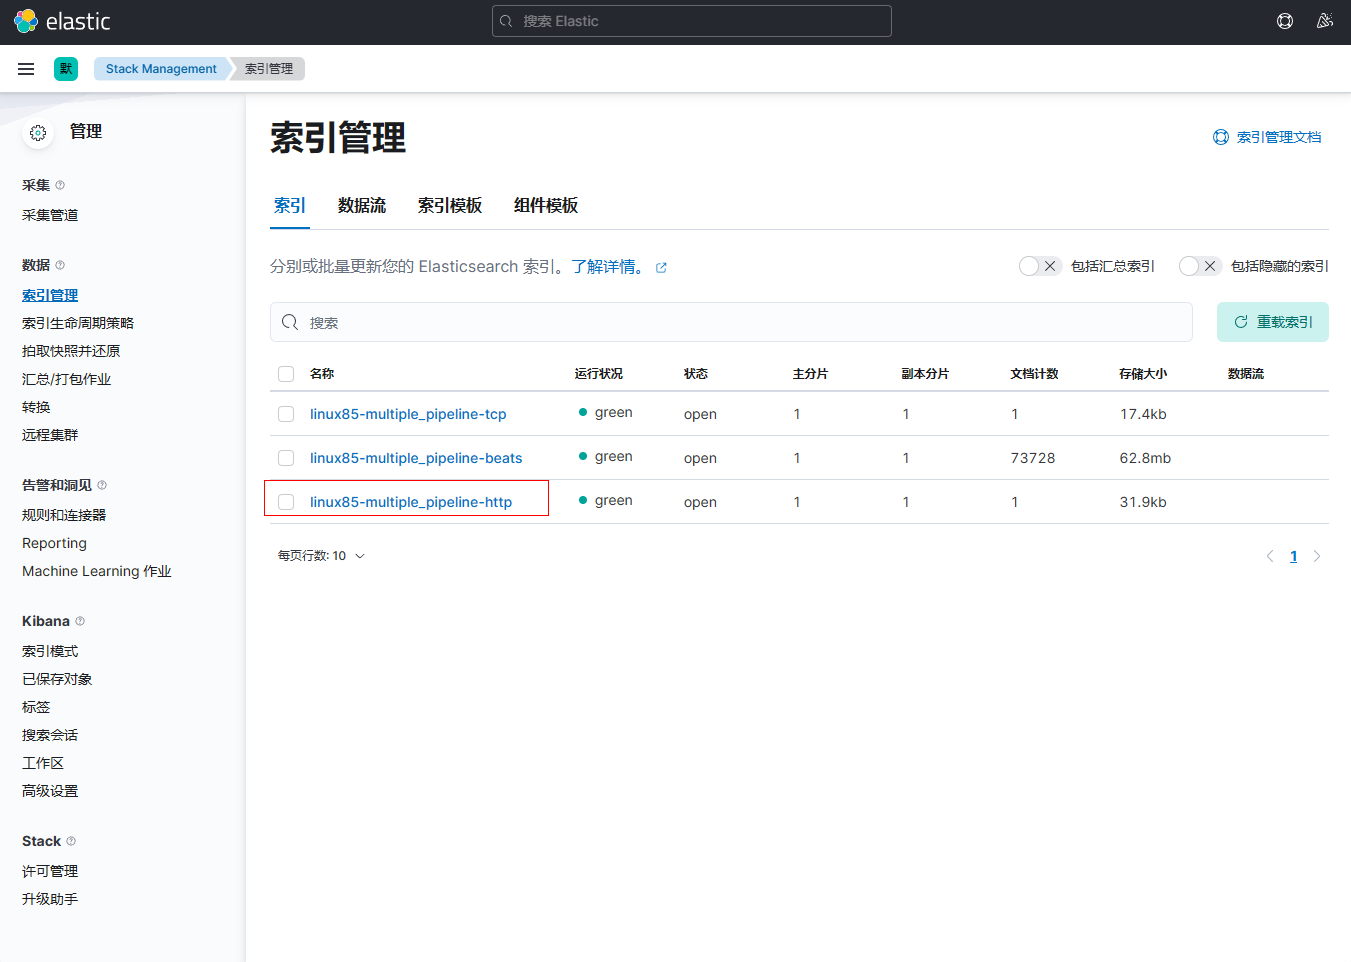Click the info icon beside 采集 heading
Viewport: 1351px width, 962px height.
[60, 185]
